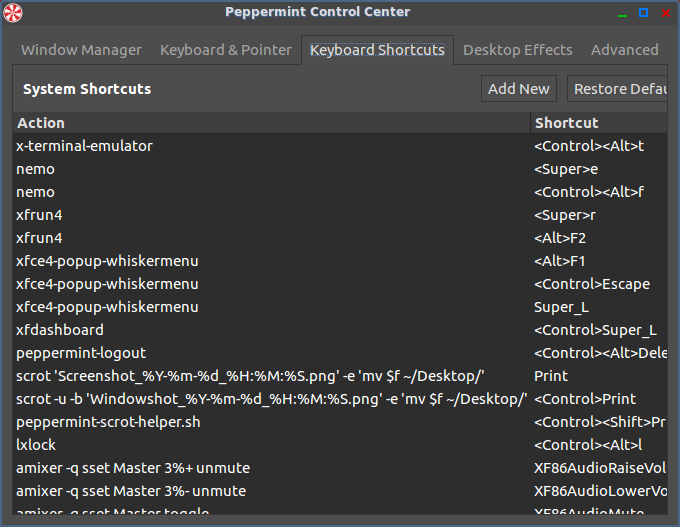Click the <Super>r shortcut cell
This screenshot has width=680, height=527.
[599, 215]
